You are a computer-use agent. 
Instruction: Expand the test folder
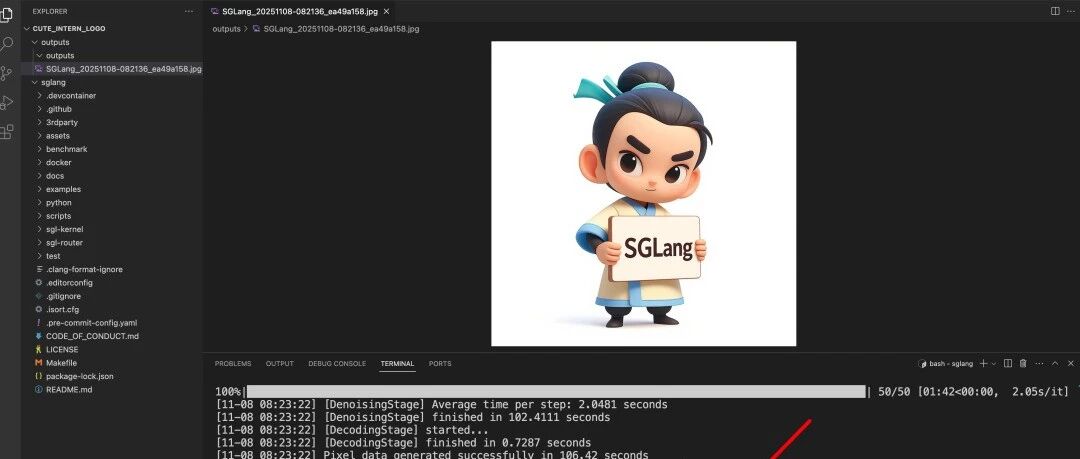coord(53,256)
